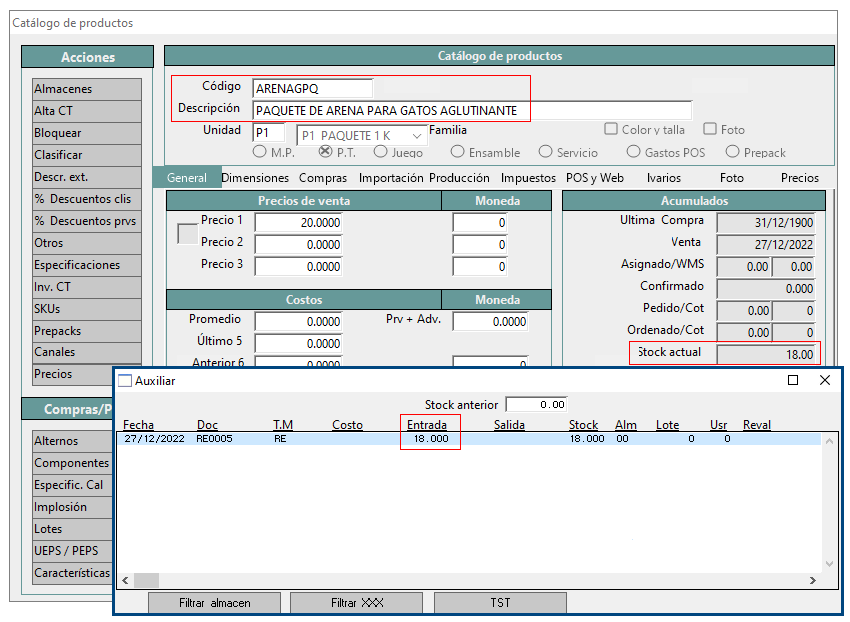This screenshot has height=622, width=850.
Task: Click the Precio 2 value field
Action: 299,245
